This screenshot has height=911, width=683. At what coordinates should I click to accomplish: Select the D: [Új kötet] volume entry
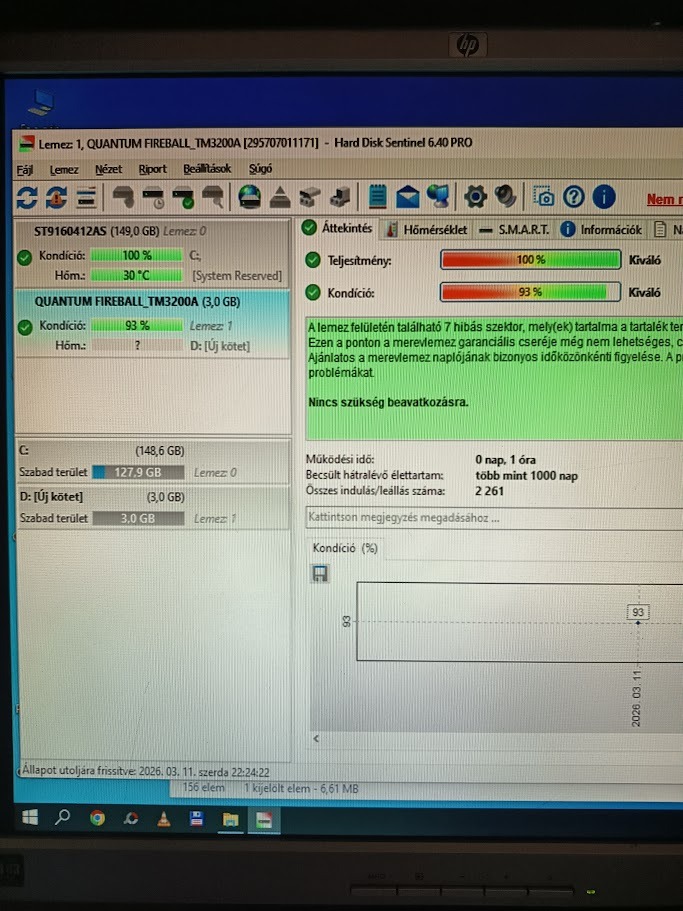click(x=153, y=508)
